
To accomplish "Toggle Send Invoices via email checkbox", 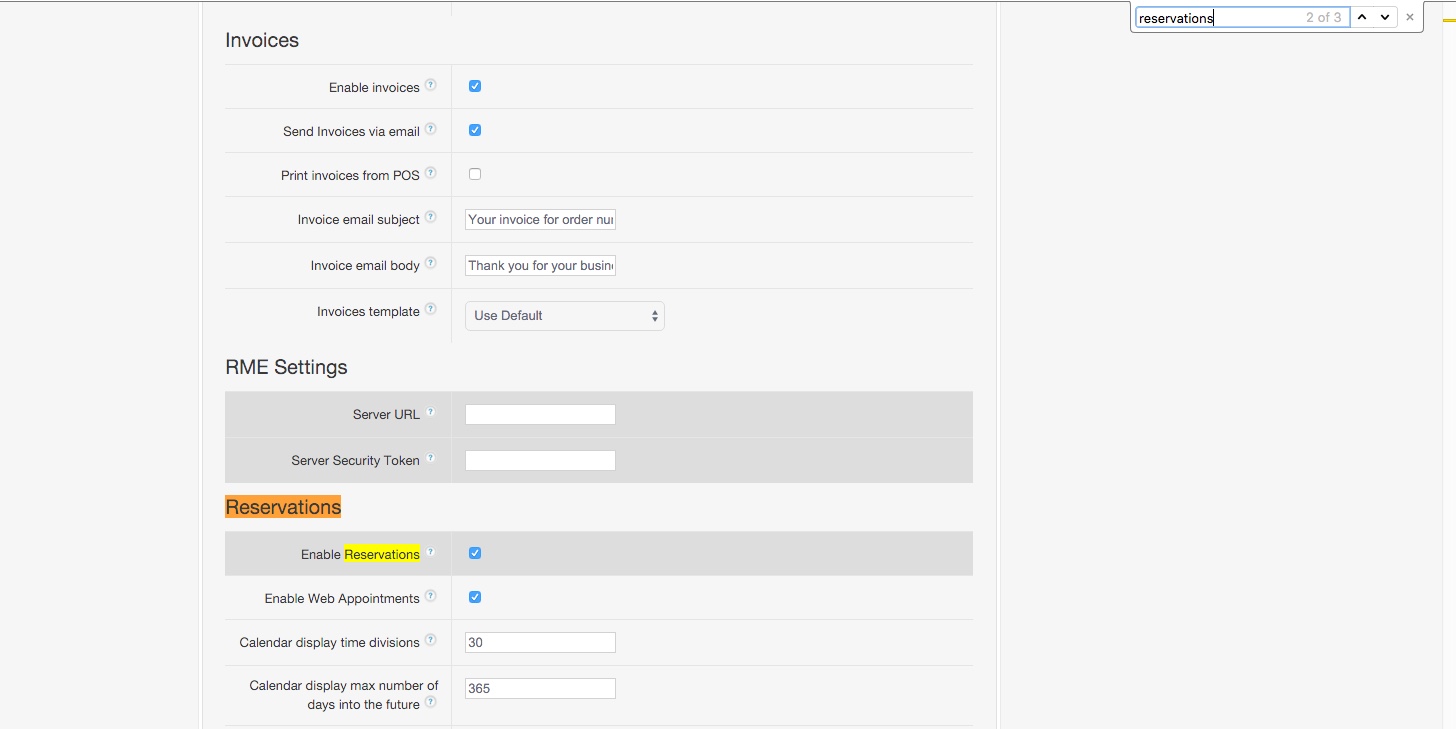I will click(475, 130).
